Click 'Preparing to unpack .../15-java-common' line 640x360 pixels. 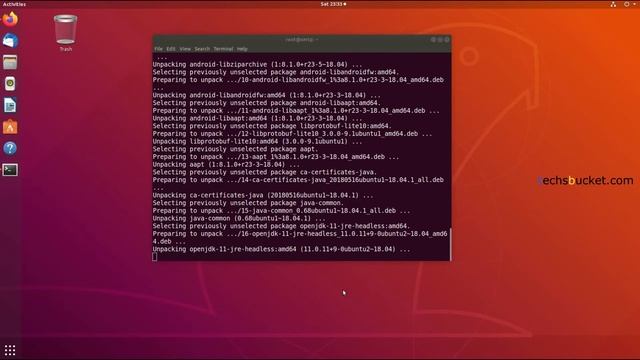coord(281,211)
